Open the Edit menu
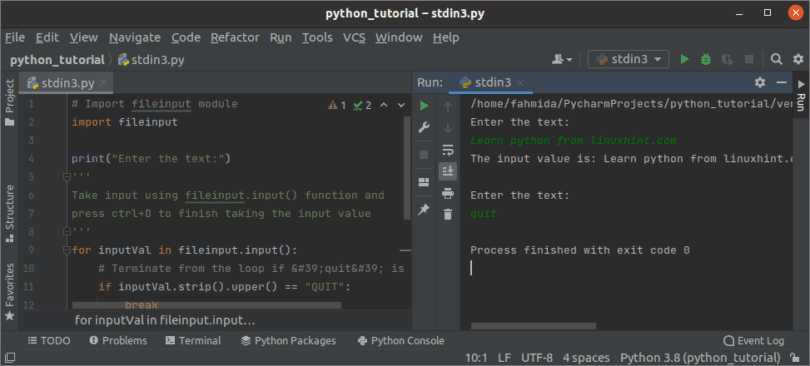The width and height of the screenshot is (810, 366). click(x=47, y=38)
